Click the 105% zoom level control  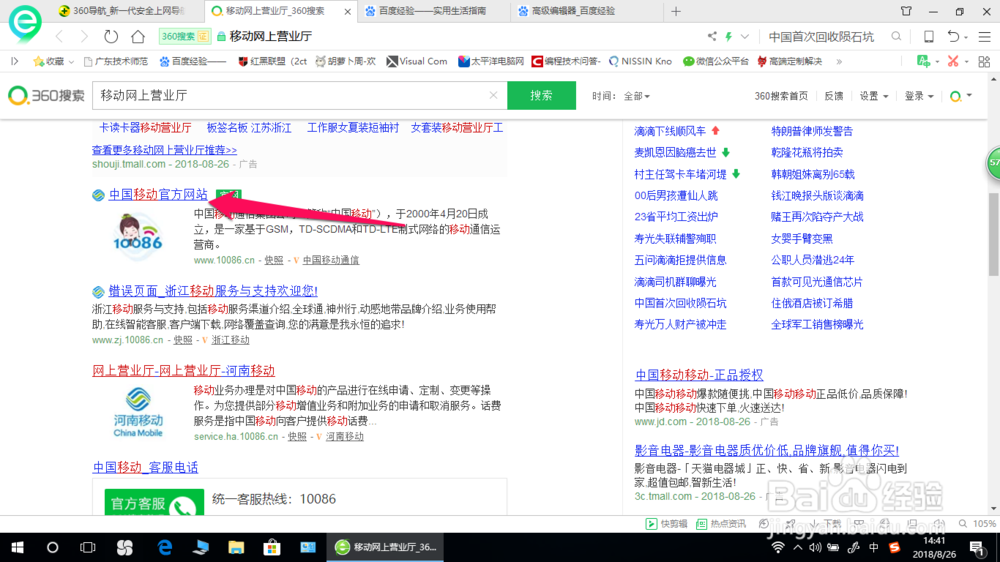click(978, 524)
